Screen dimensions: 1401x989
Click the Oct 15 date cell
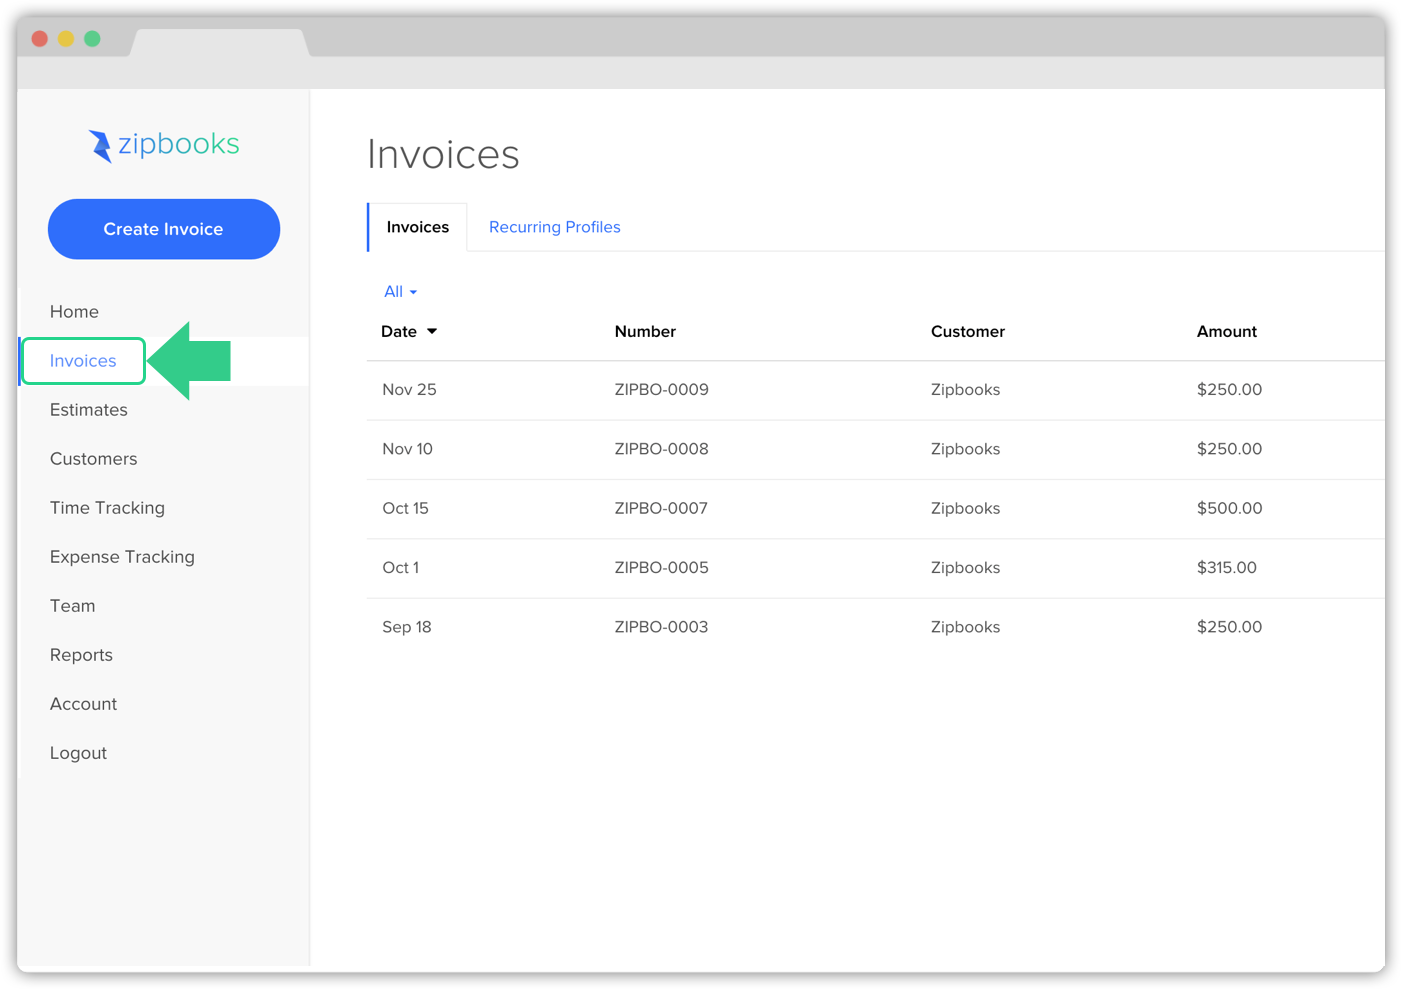coord(405,508)
